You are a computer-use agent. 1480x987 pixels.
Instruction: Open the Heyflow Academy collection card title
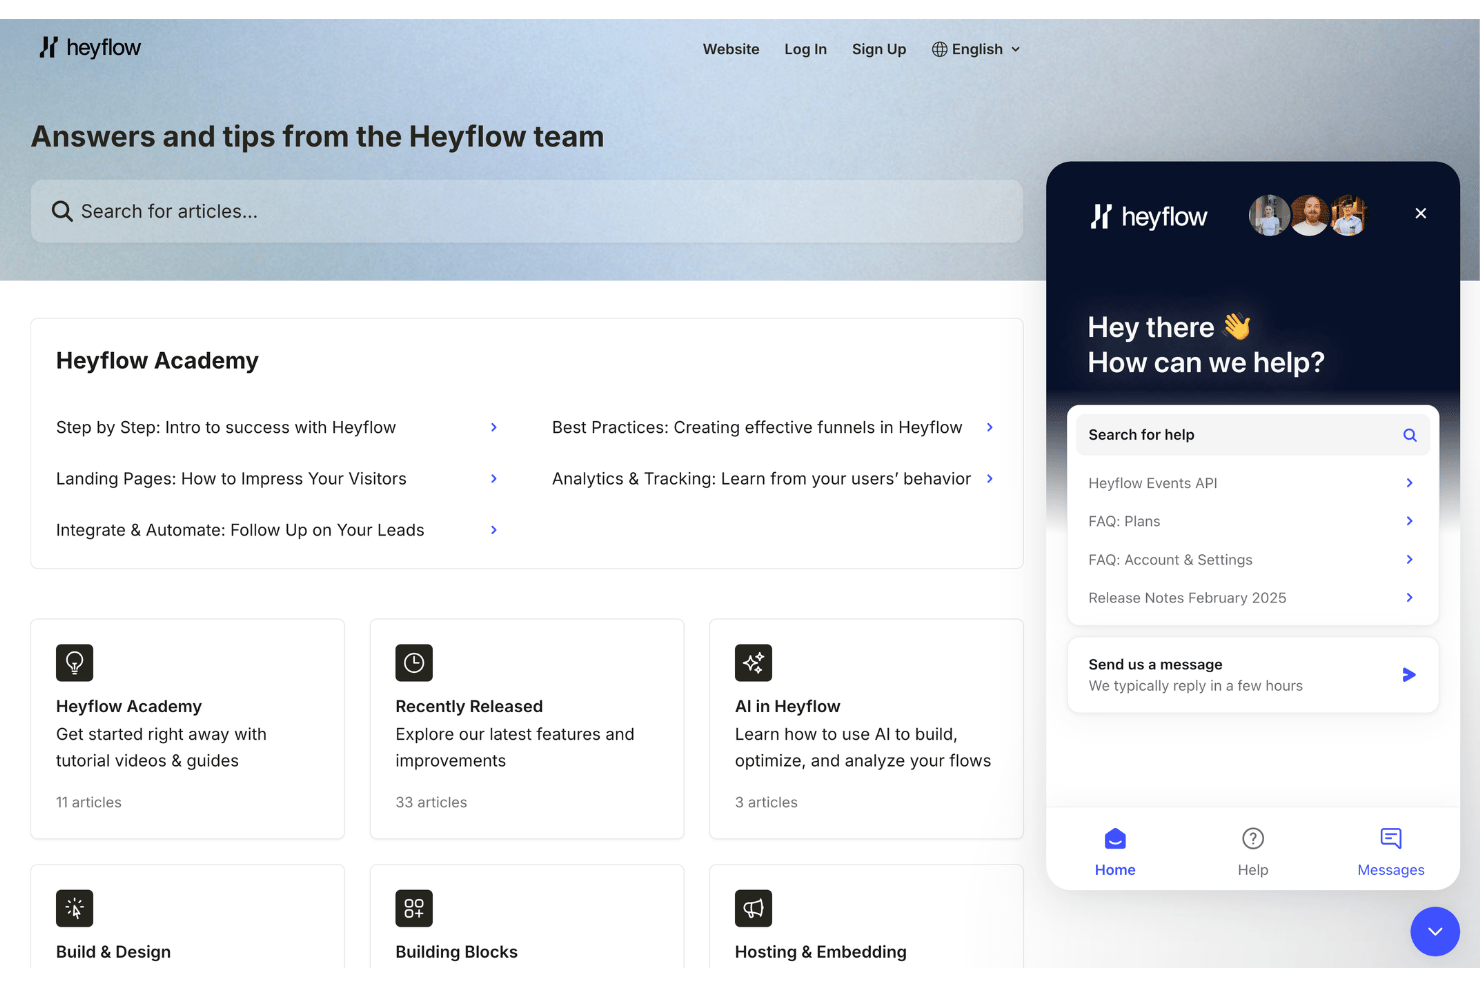(129, 706)
